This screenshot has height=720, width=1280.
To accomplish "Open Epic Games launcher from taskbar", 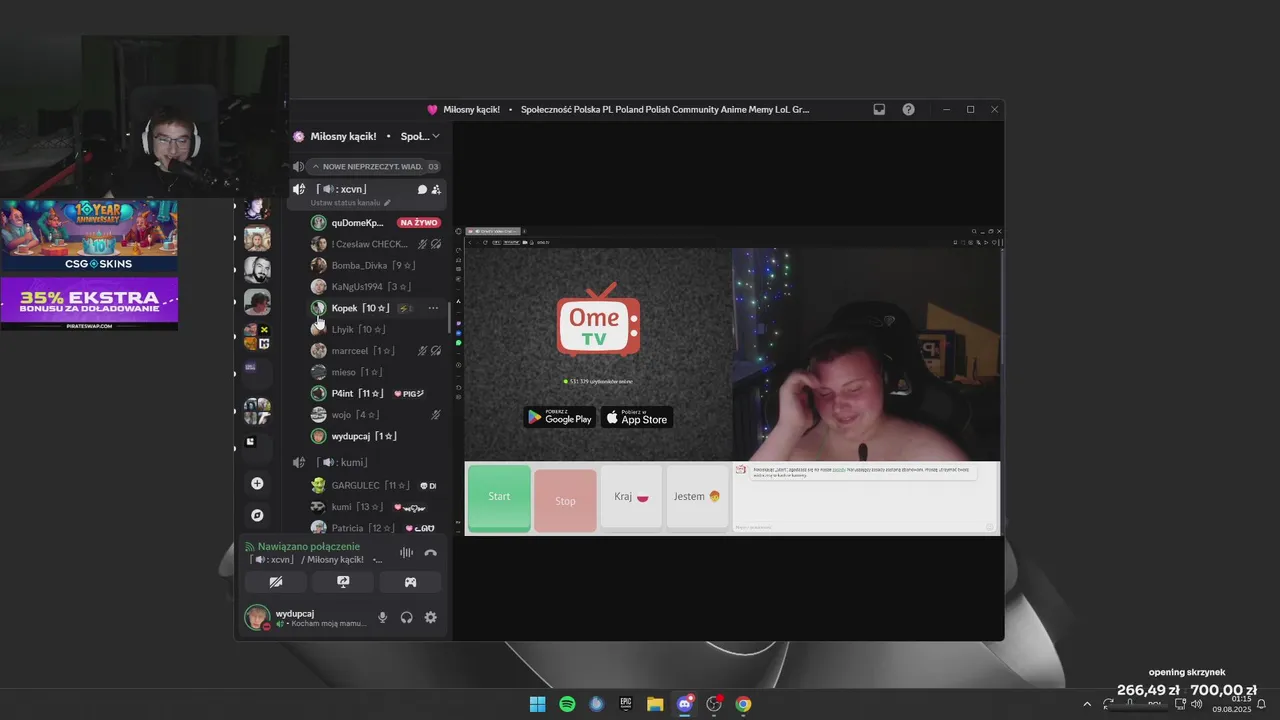I will 626,704.
